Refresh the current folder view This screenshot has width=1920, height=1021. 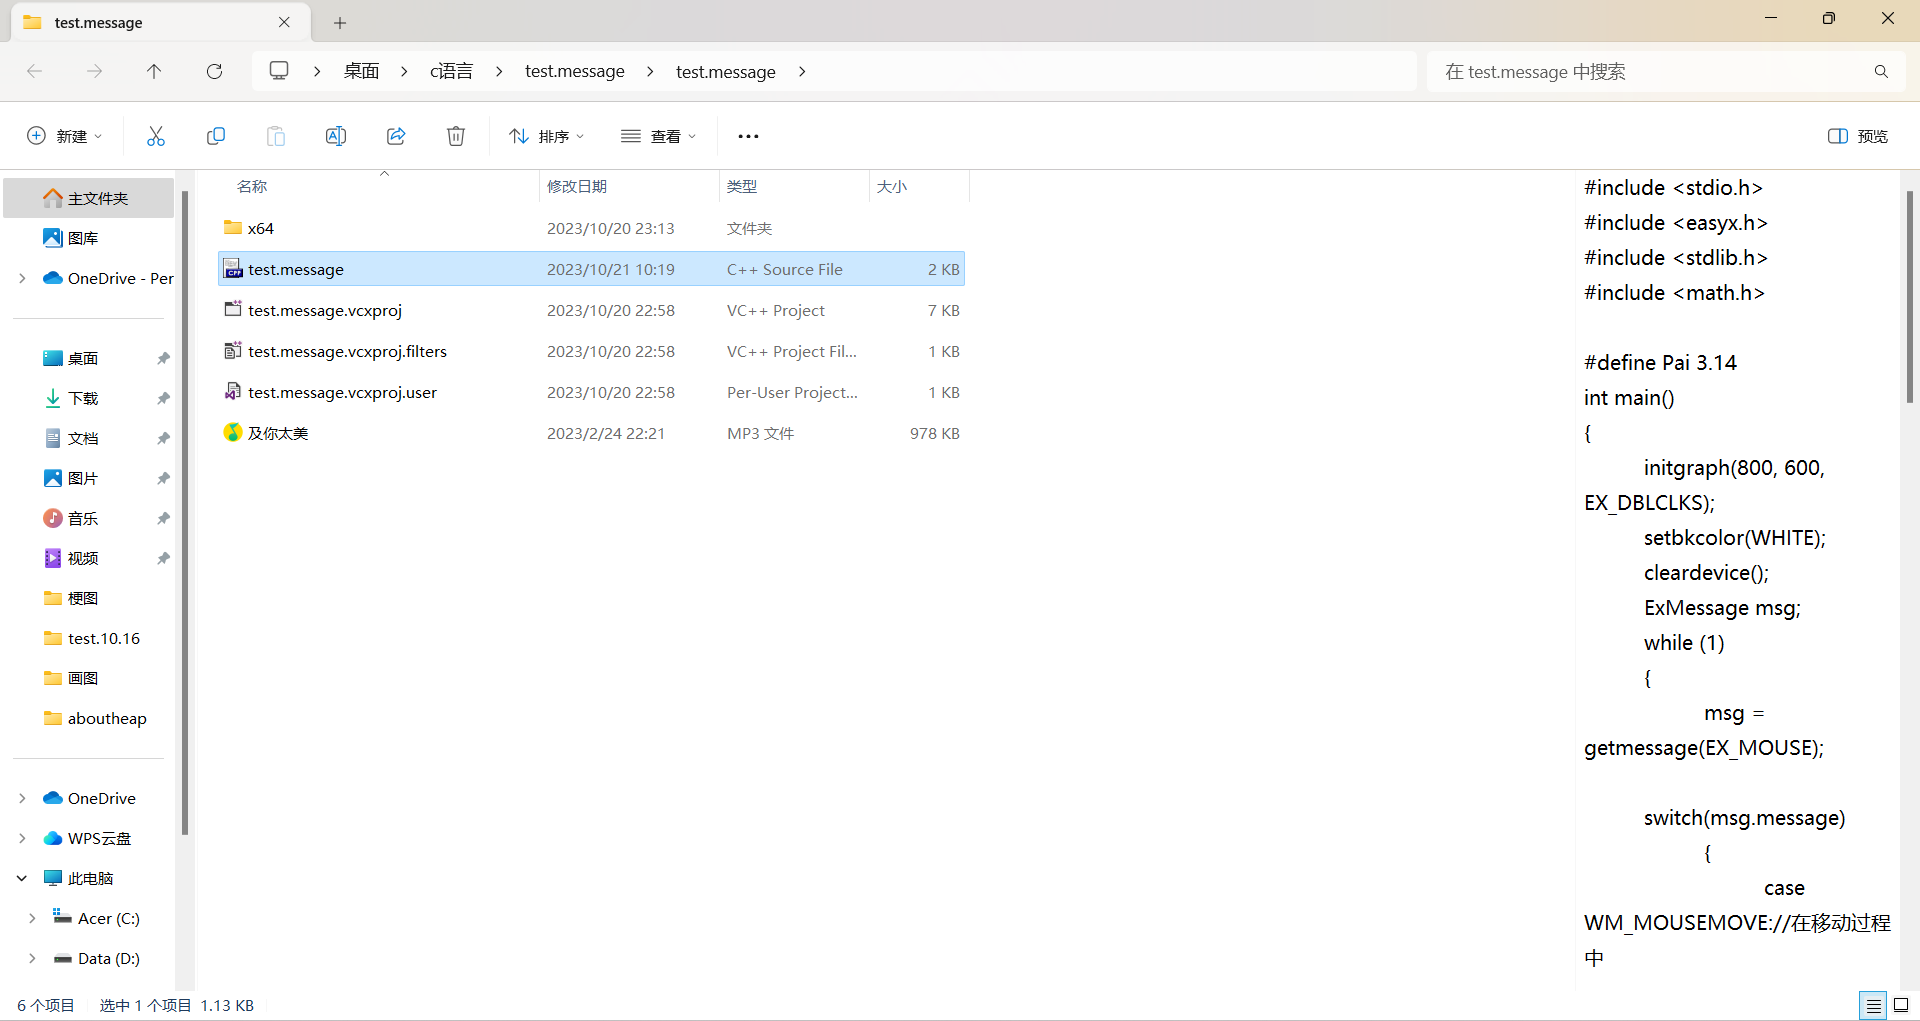(214, 71)
